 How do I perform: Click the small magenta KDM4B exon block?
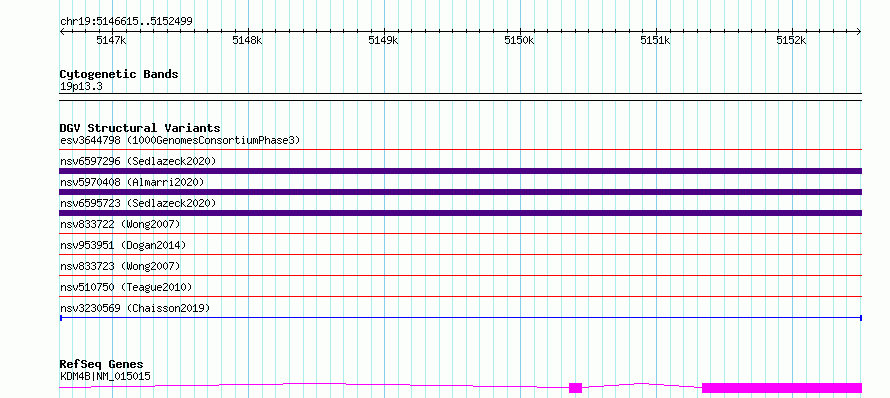click(576, 388)
